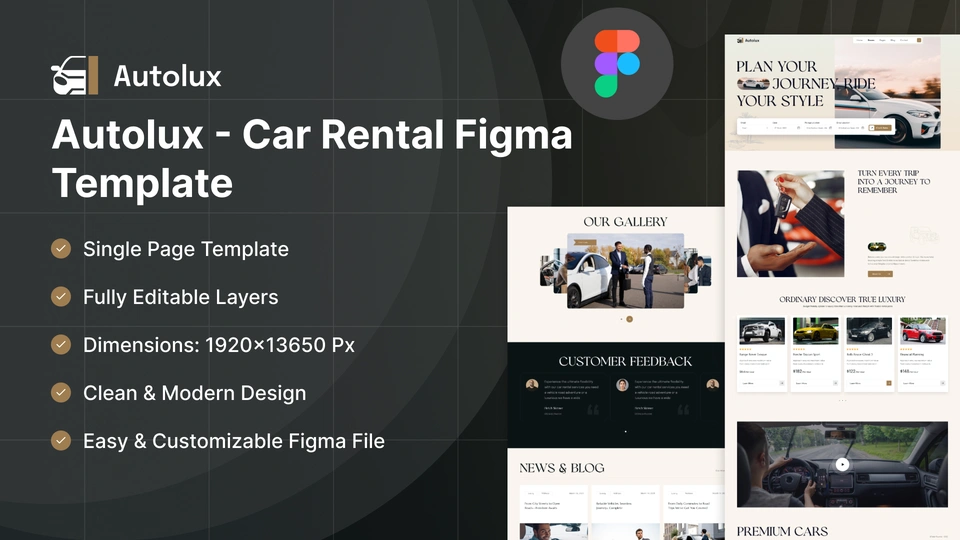Click the arrow icon on the white truck card
The height and width of the screenshot is (540, 960).
(782, 383)
